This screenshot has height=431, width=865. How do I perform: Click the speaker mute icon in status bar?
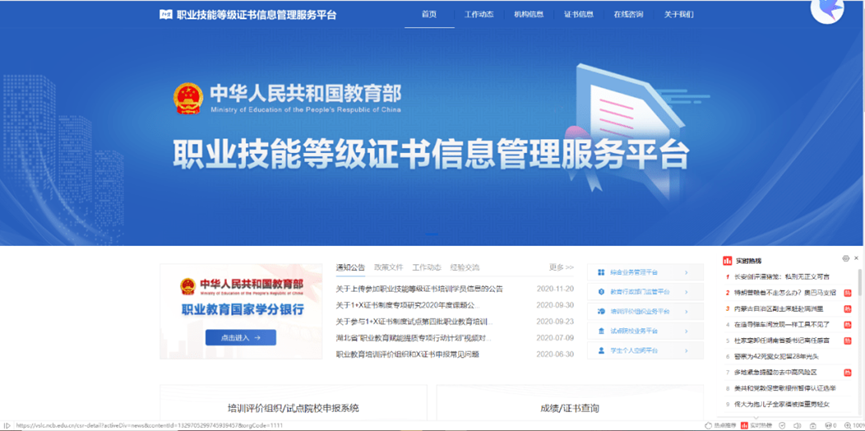798,425
